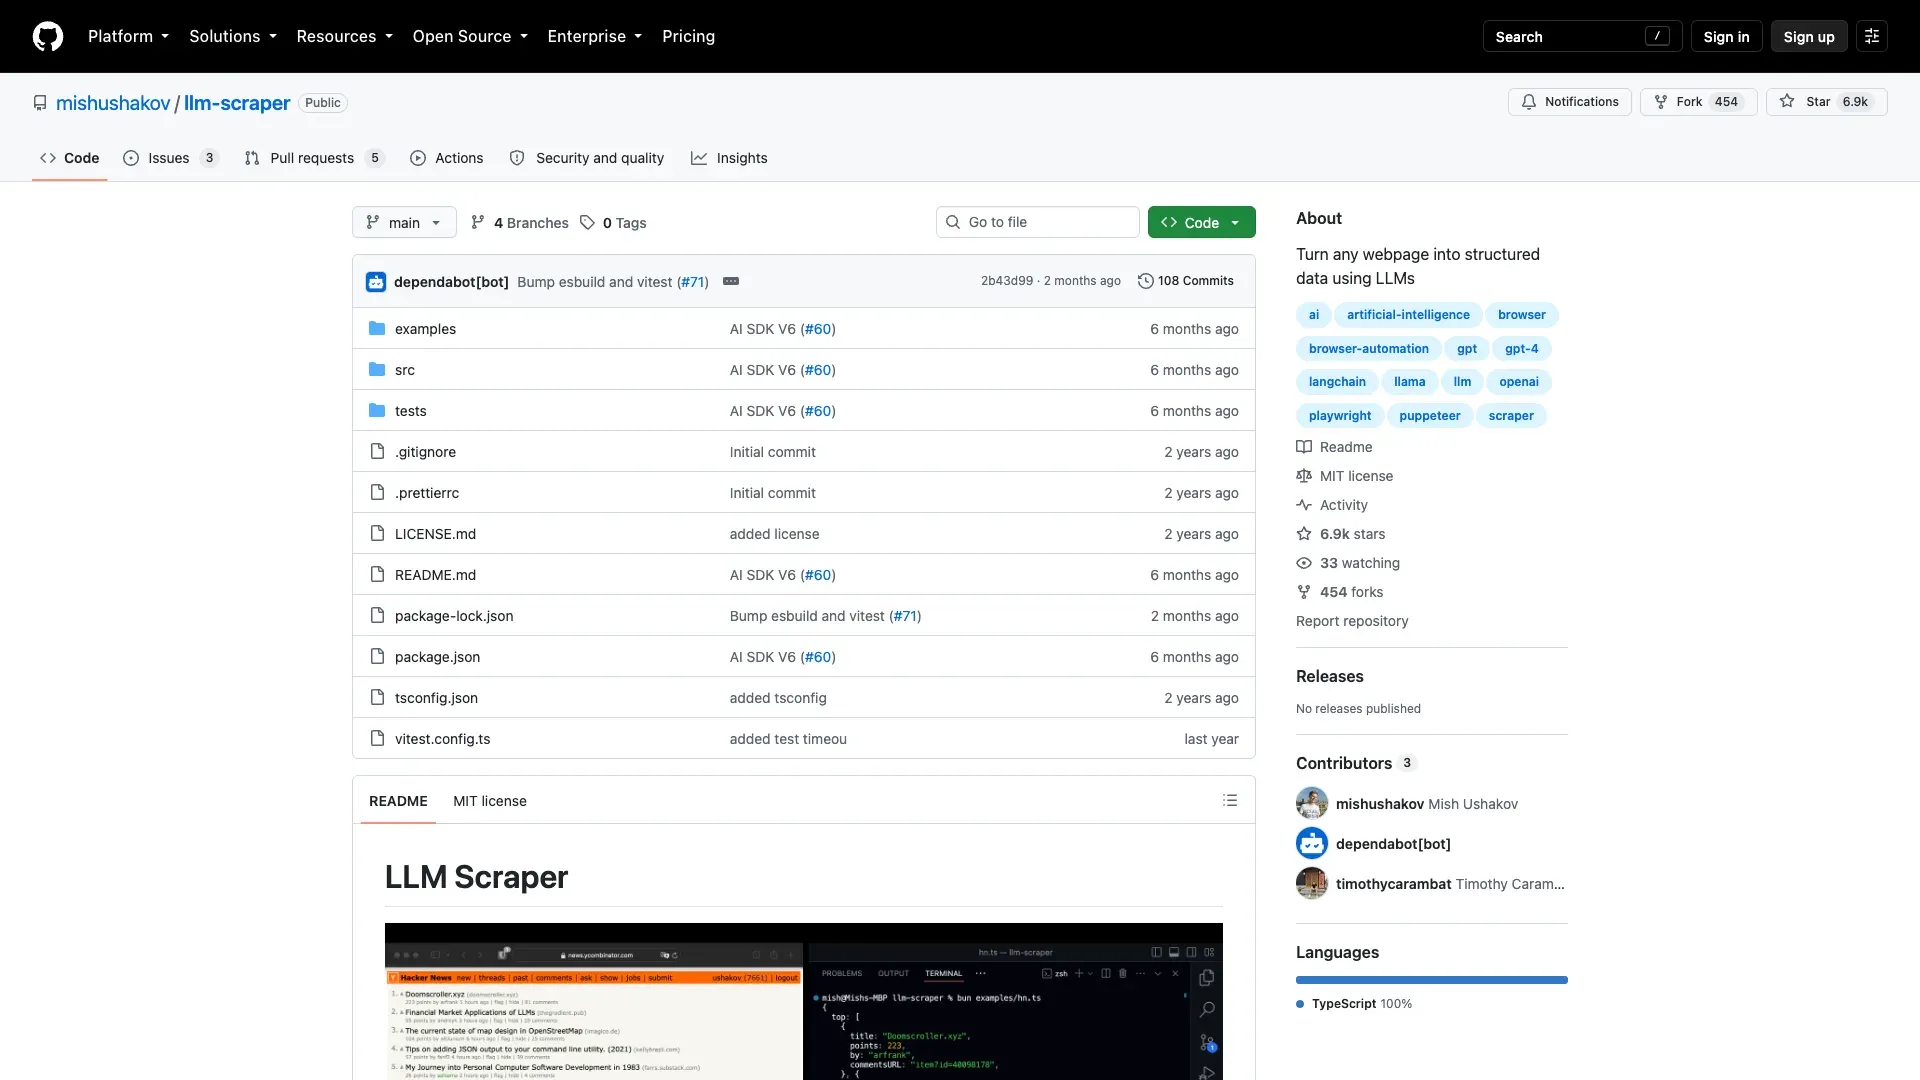Click the tsconfig.json file icon

pos(377,698)
